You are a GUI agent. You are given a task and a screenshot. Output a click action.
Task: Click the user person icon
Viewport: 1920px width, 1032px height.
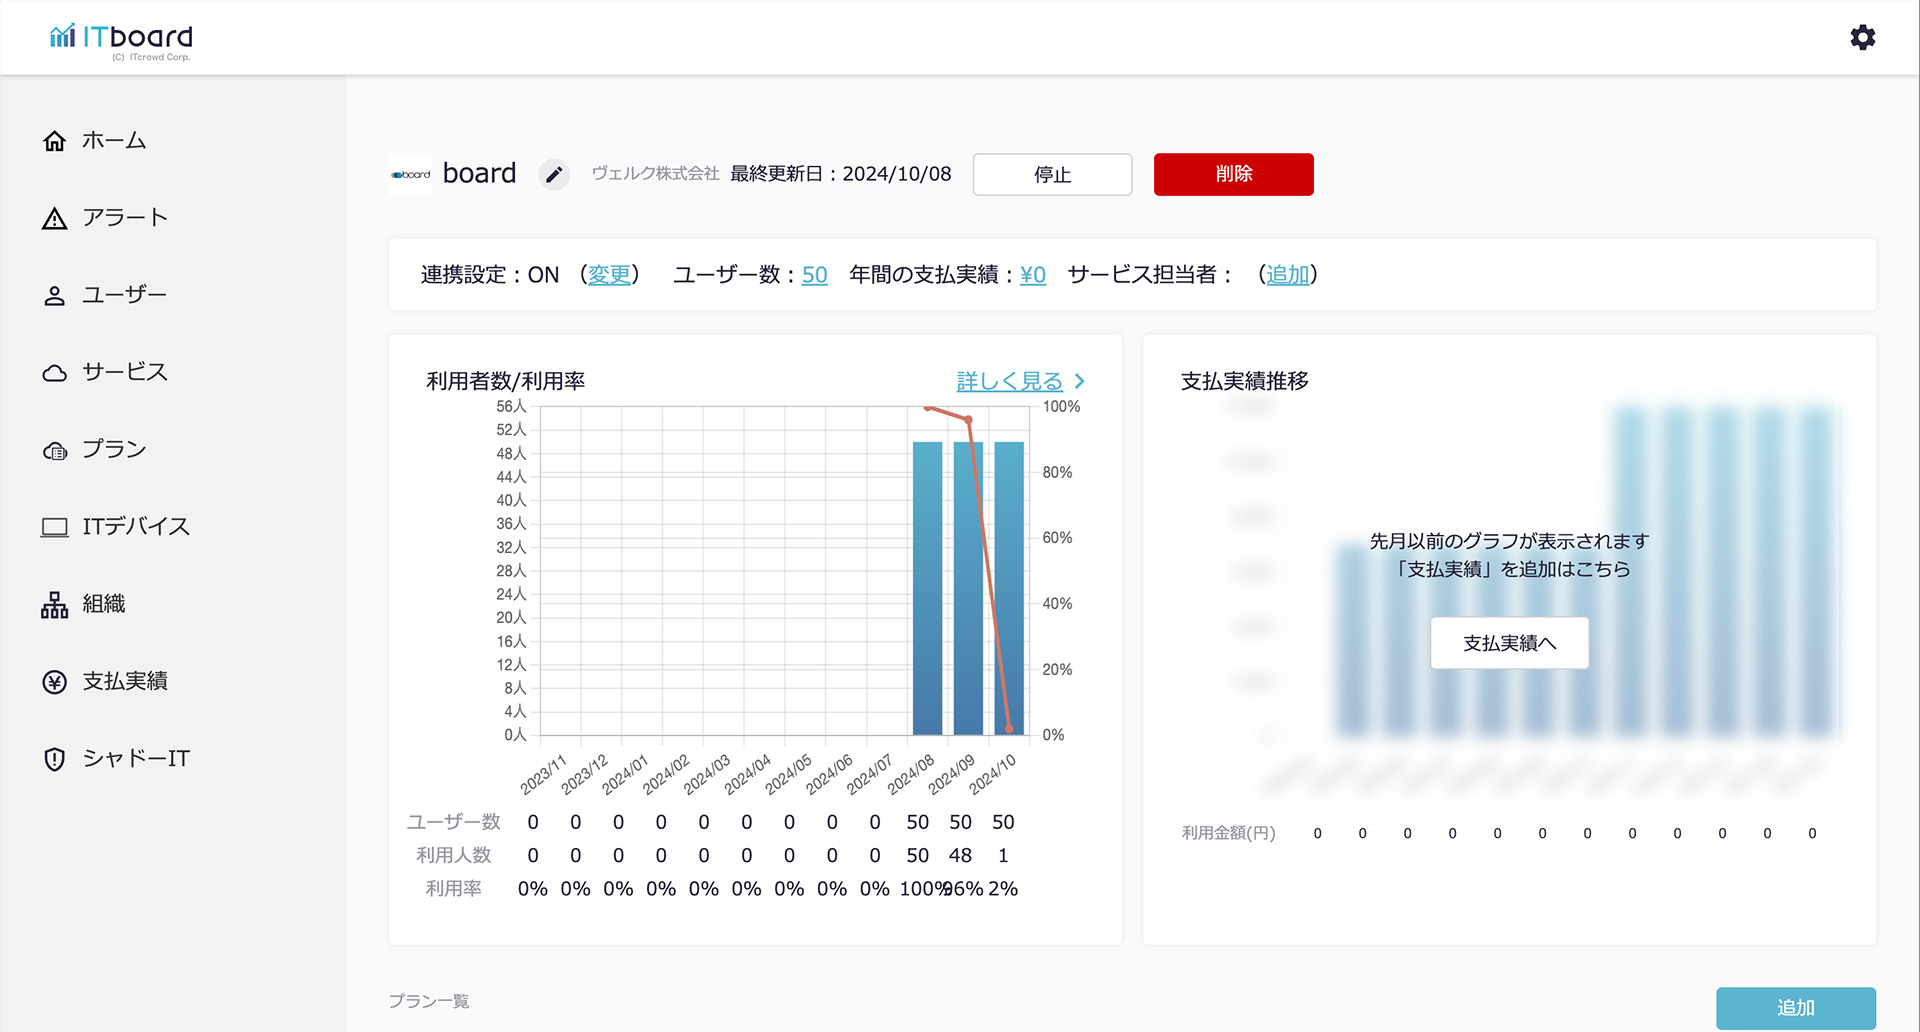click(55, 296)
